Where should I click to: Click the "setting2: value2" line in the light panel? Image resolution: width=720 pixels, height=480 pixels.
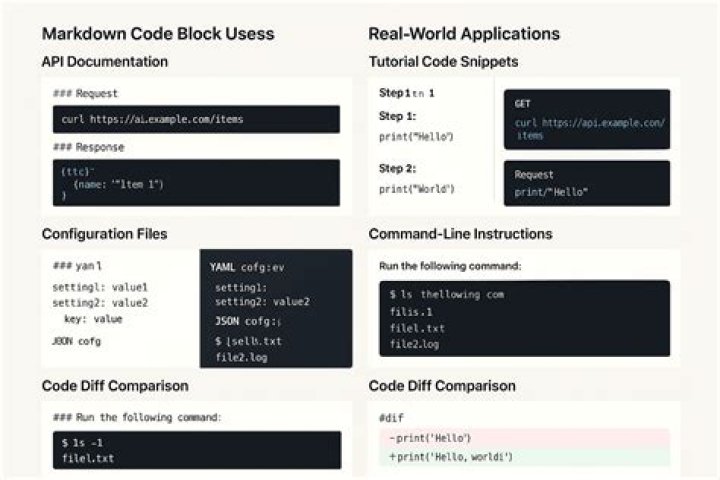pos(100,303)
